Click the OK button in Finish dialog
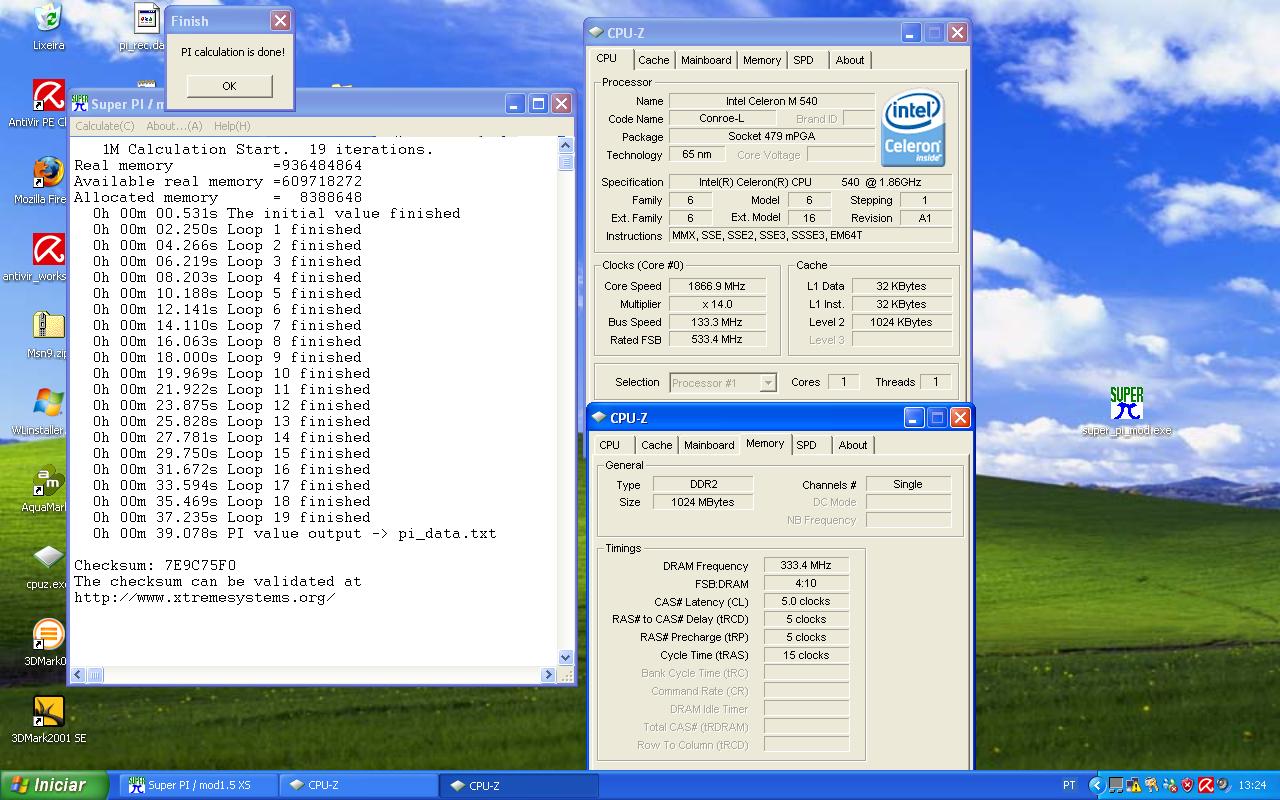 229,86
